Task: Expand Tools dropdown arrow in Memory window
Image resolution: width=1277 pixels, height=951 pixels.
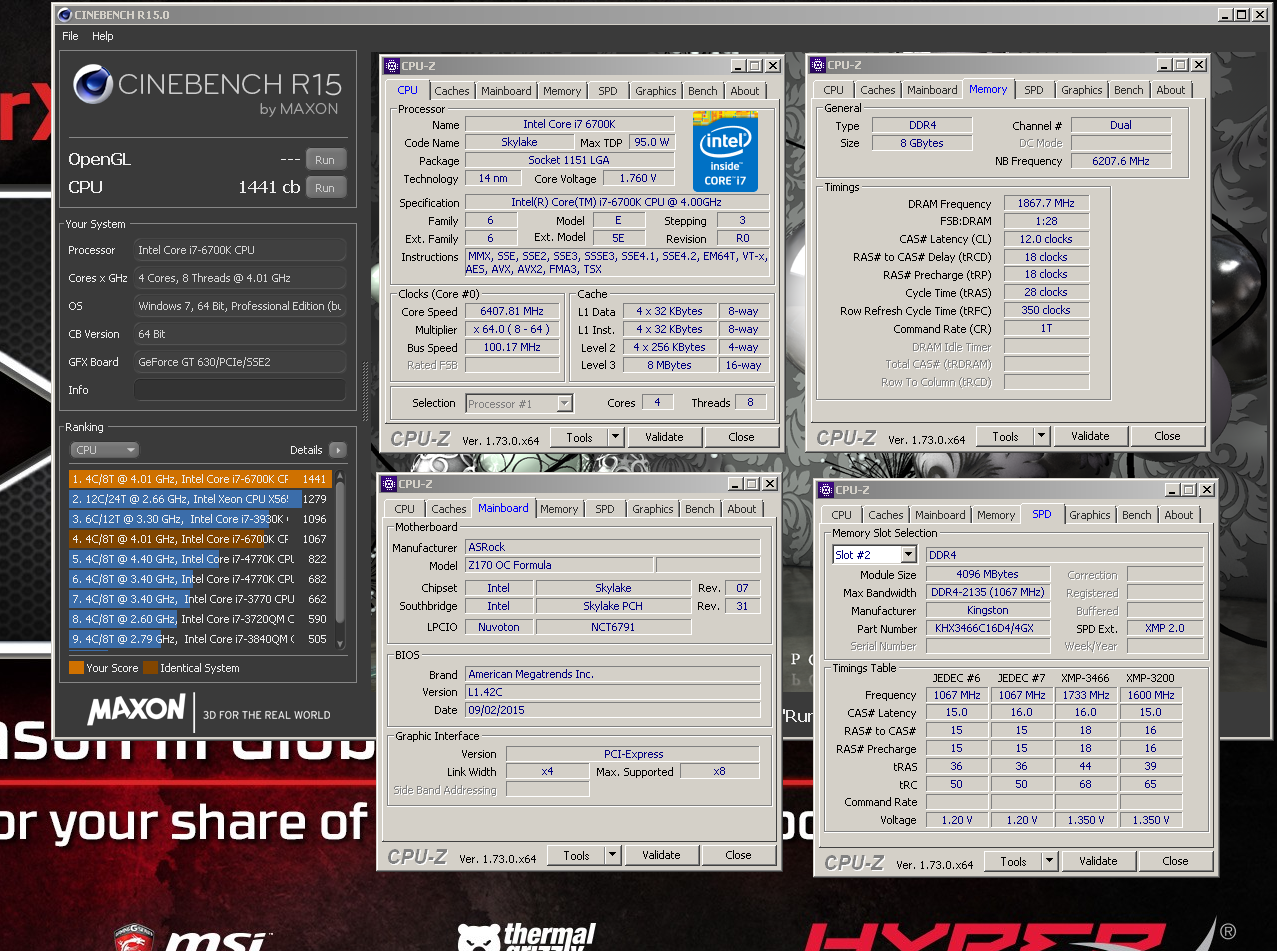Action: (1041, 436)
